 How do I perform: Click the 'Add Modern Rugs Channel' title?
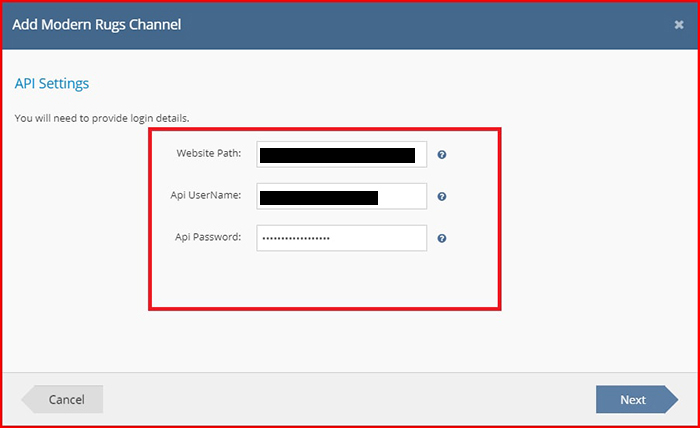tap(97, 25)
